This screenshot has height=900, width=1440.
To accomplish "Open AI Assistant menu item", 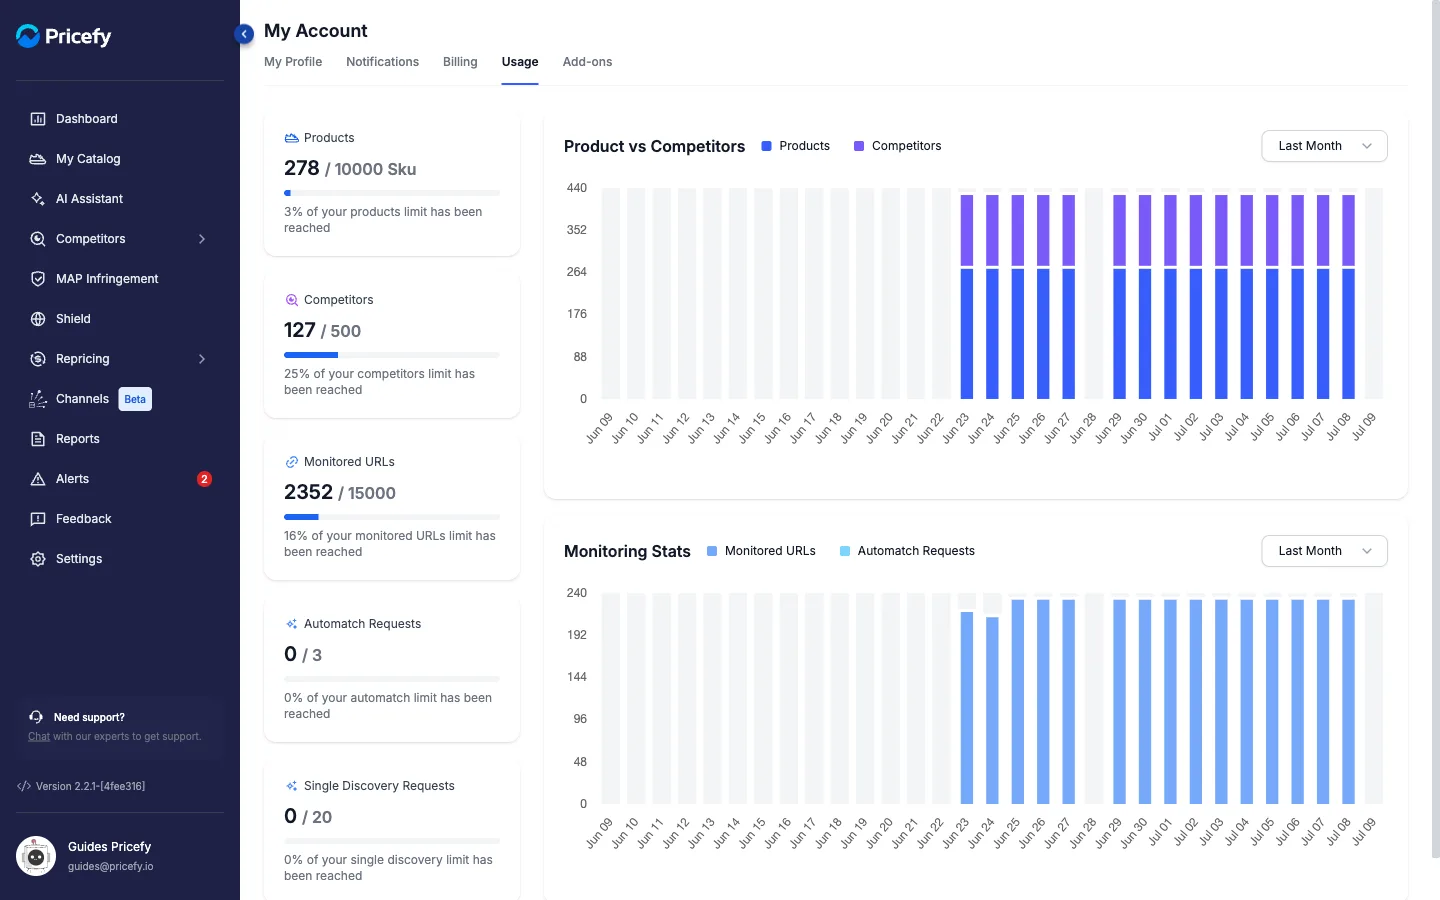I will tap(120, 199).
